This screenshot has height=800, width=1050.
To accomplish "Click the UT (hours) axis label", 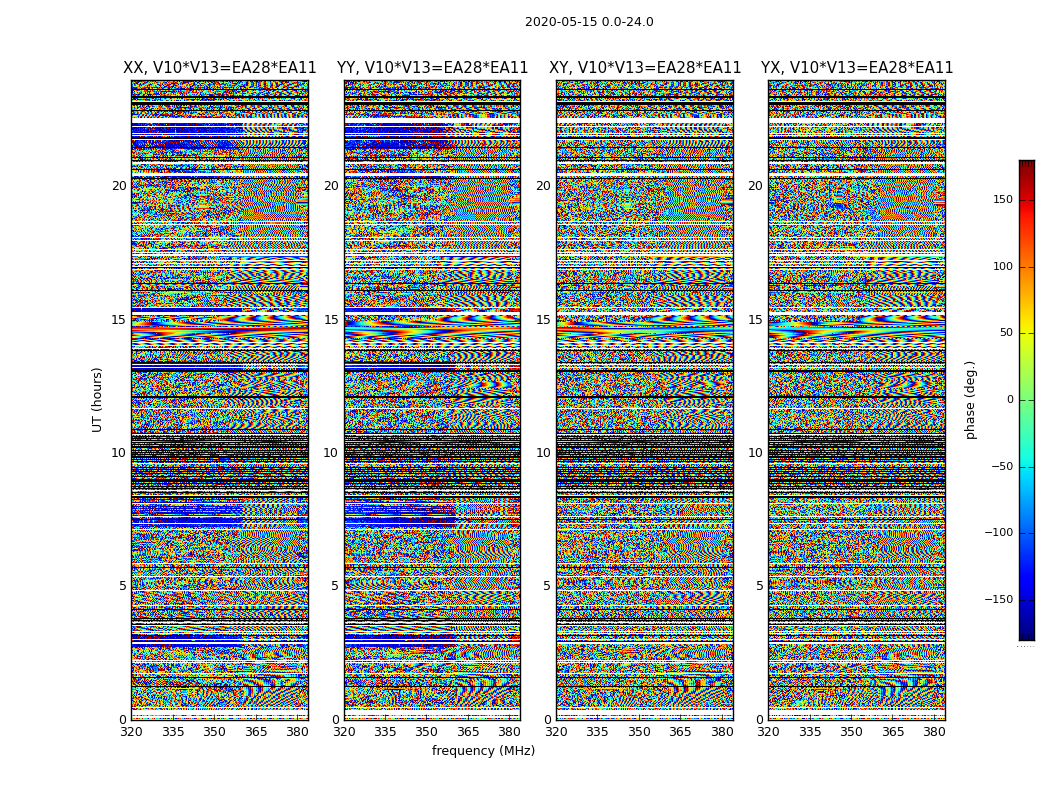I will (x=97, y=400).
